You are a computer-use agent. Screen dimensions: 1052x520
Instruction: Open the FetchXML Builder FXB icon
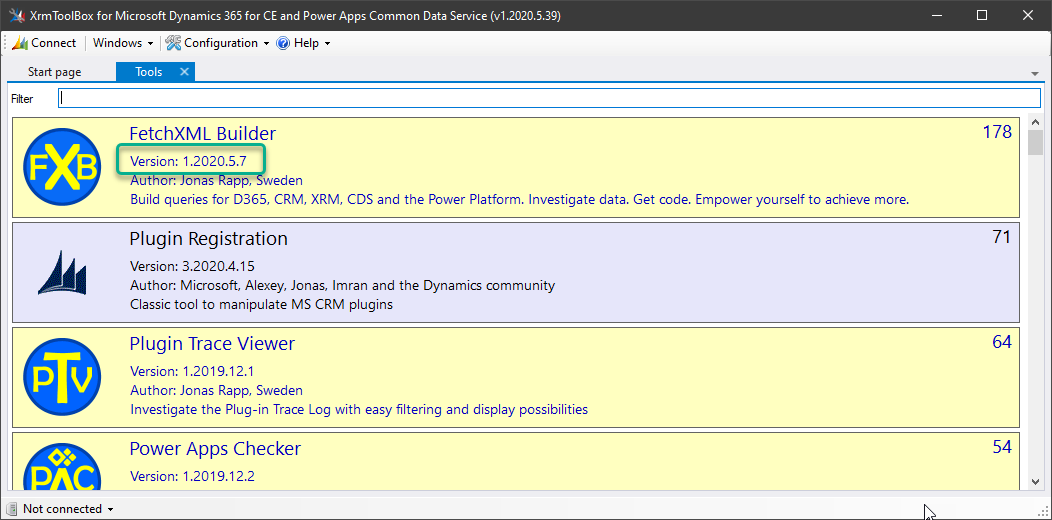coord(61,167)
